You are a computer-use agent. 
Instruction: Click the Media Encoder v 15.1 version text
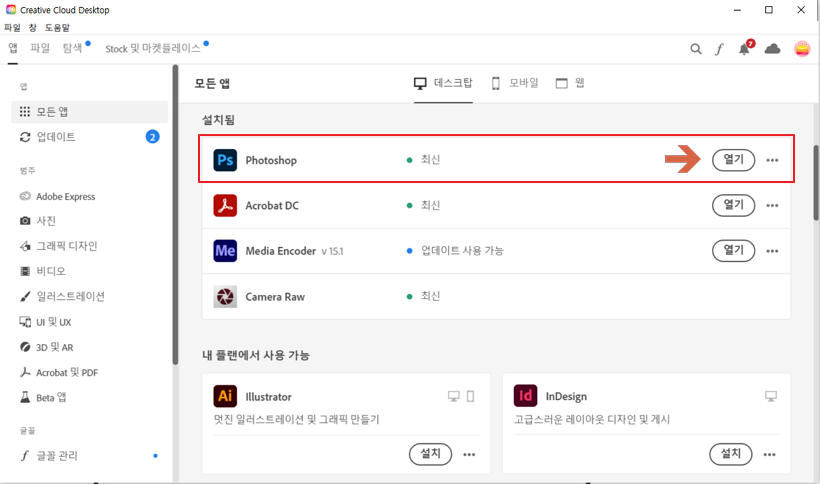pyautogui.click(x=332, y=251)
